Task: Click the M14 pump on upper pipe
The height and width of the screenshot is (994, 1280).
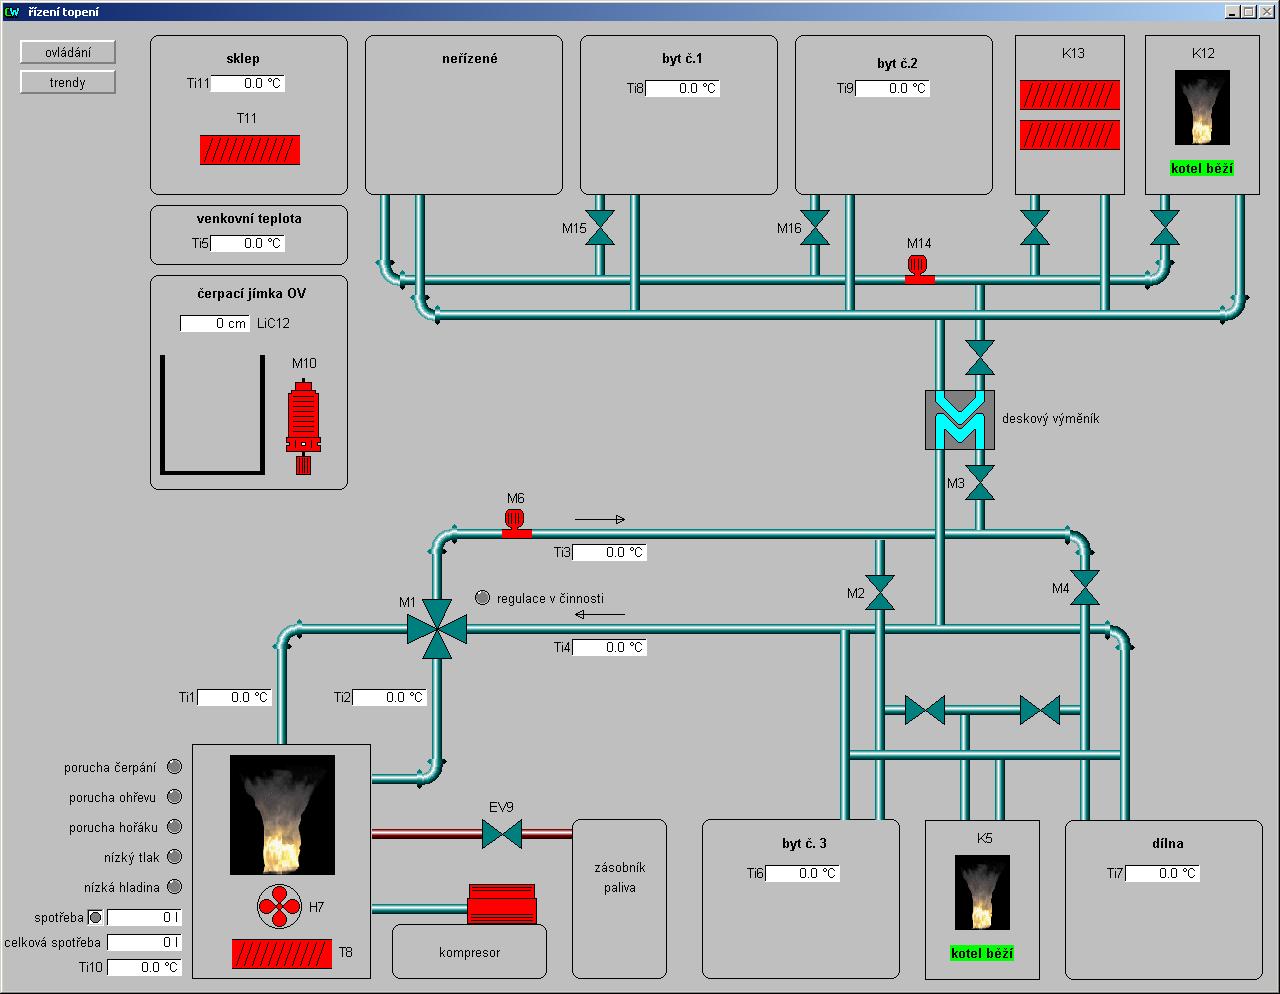Action: (x=919, y=268)
